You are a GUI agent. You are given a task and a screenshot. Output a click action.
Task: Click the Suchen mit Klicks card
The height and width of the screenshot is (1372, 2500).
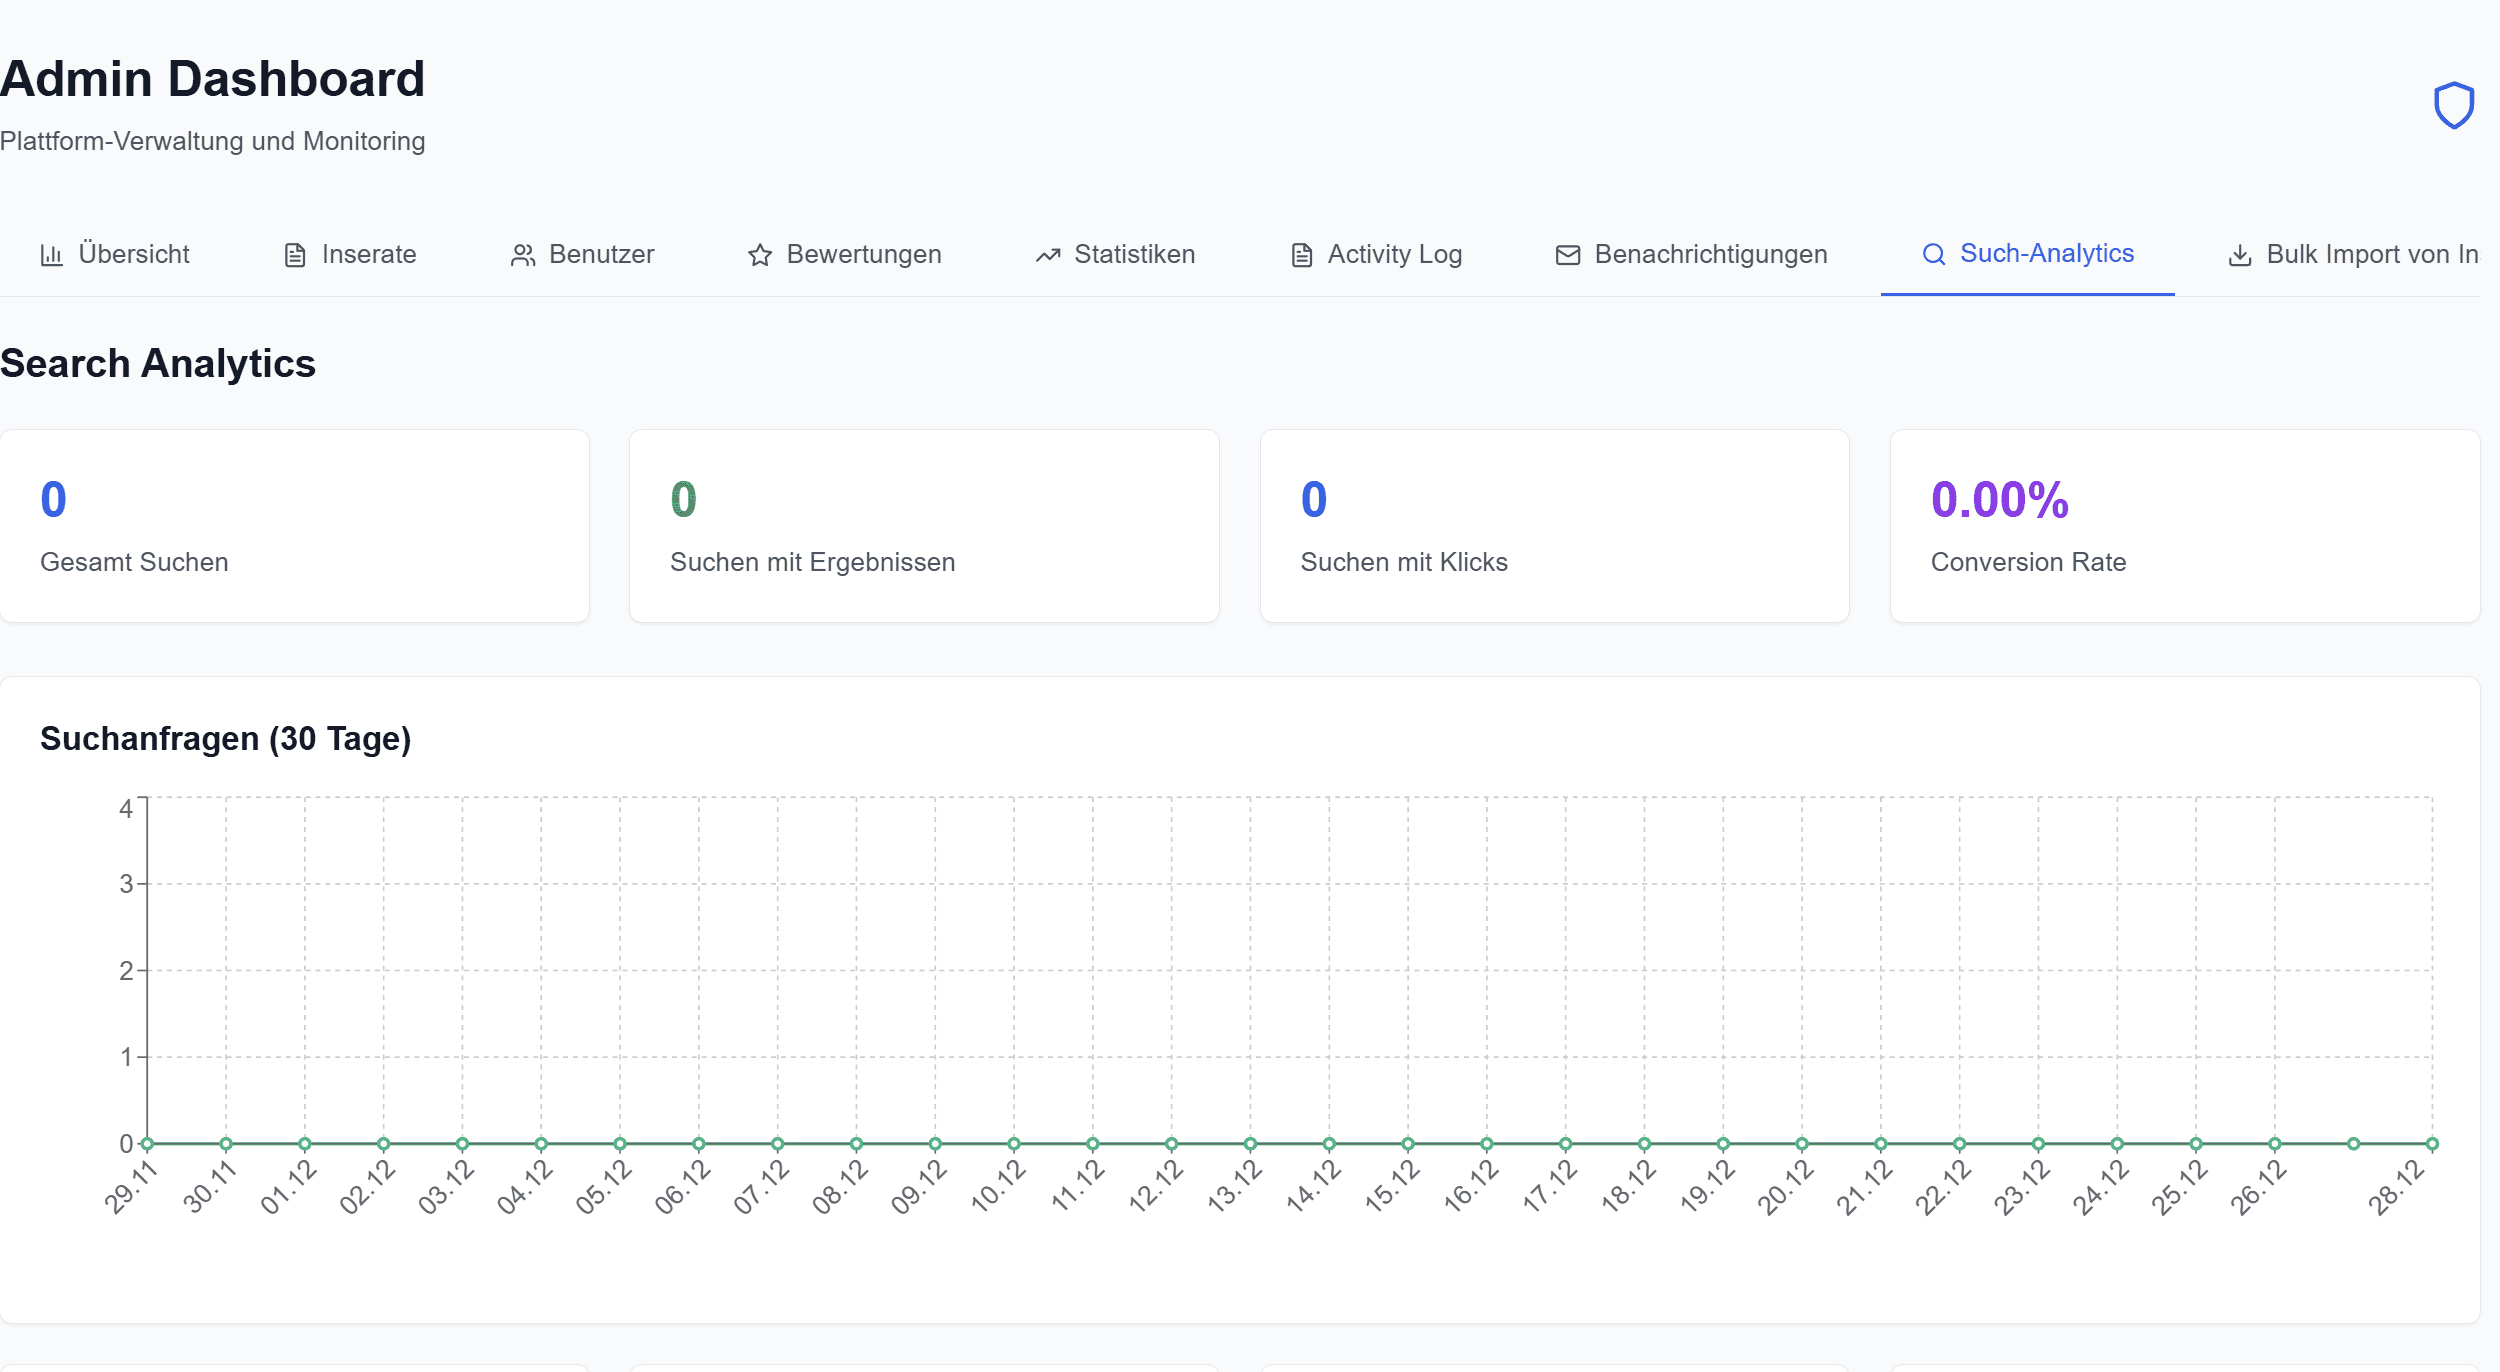point(1554,526)
